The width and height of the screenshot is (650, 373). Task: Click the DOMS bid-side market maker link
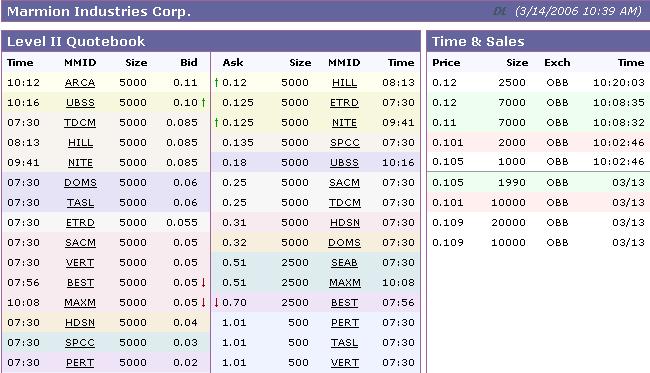(x=80, y=183)
